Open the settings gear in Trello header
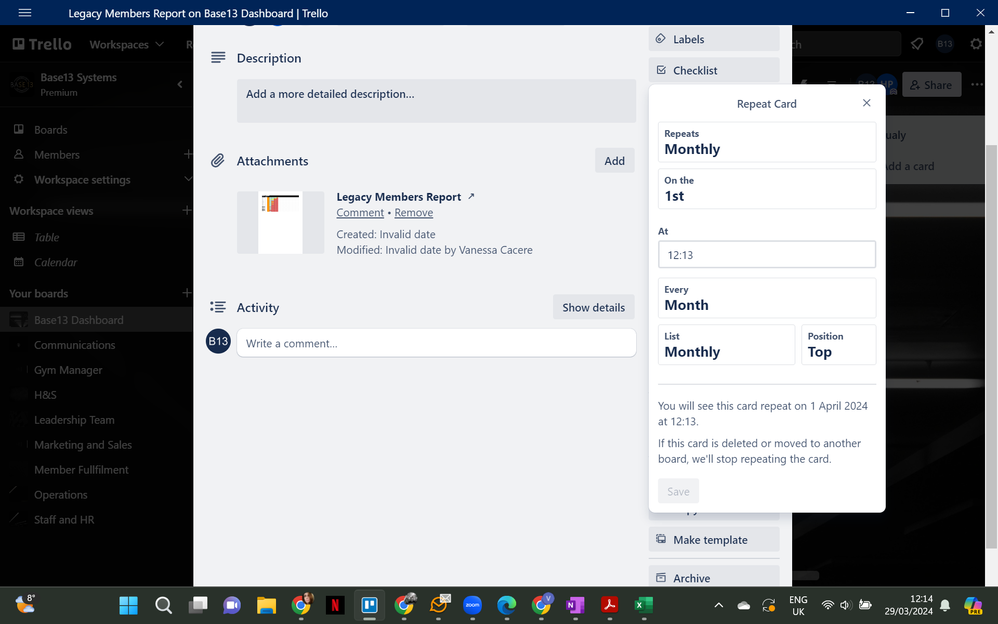Image resolution: width=998 pixels, height=624 pixels. click(x=976, y=44)
